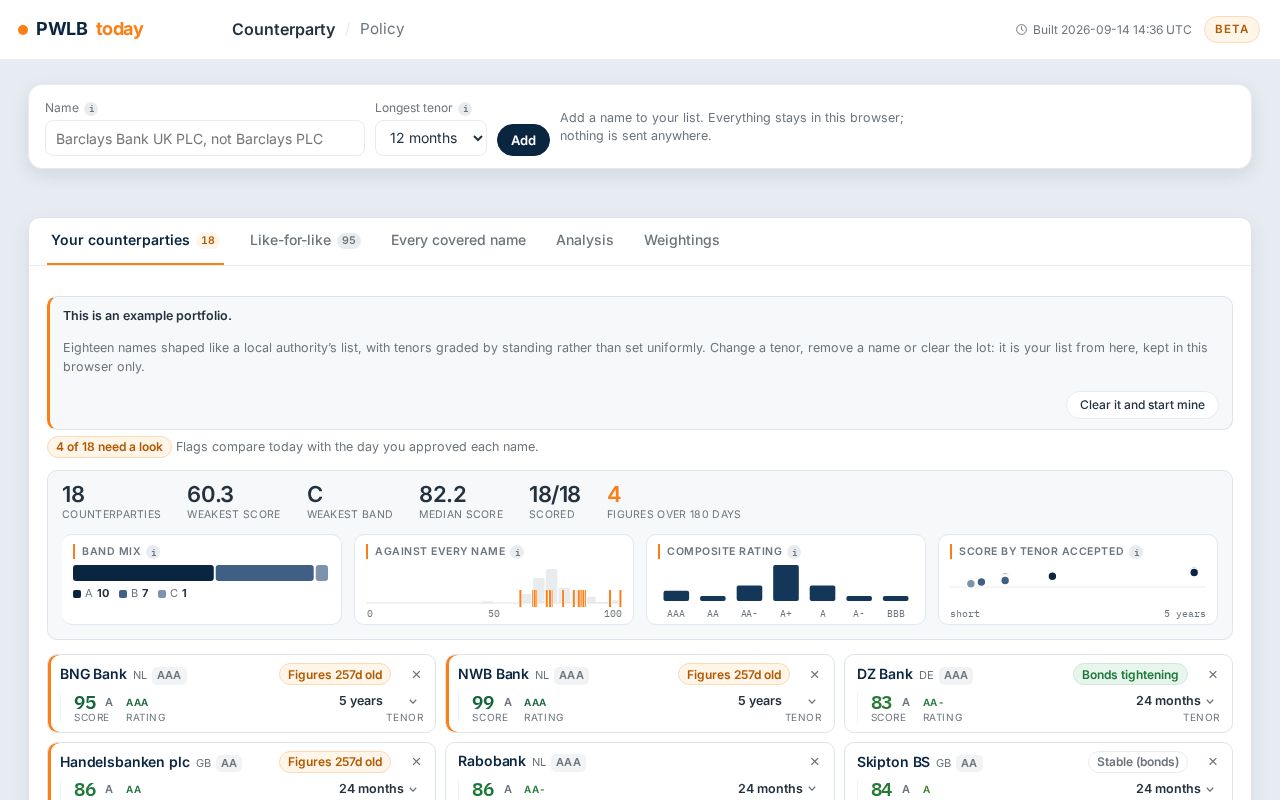Viewport: 1280px width, 800px height.
Task: Click the orange 4 figures over 180 days
Action: pyautogui.click(x=614, y=495)
